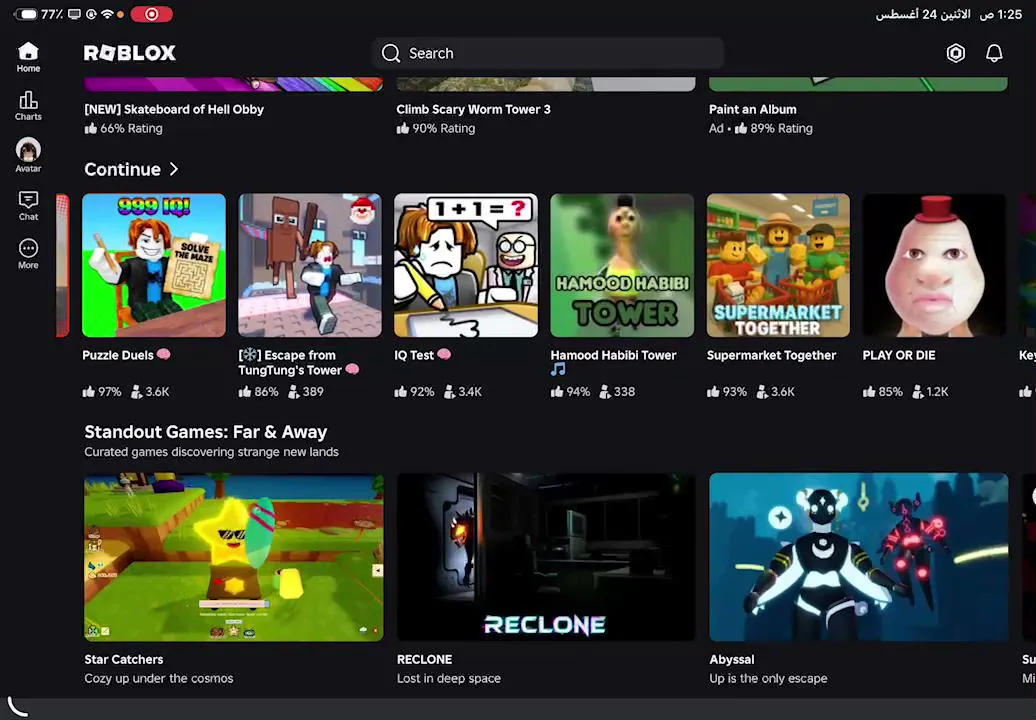This screenshot has height=720, width=1036.
Task: Open Escape from TungTung's Tower thumbnail
Action: click(310, 265)
